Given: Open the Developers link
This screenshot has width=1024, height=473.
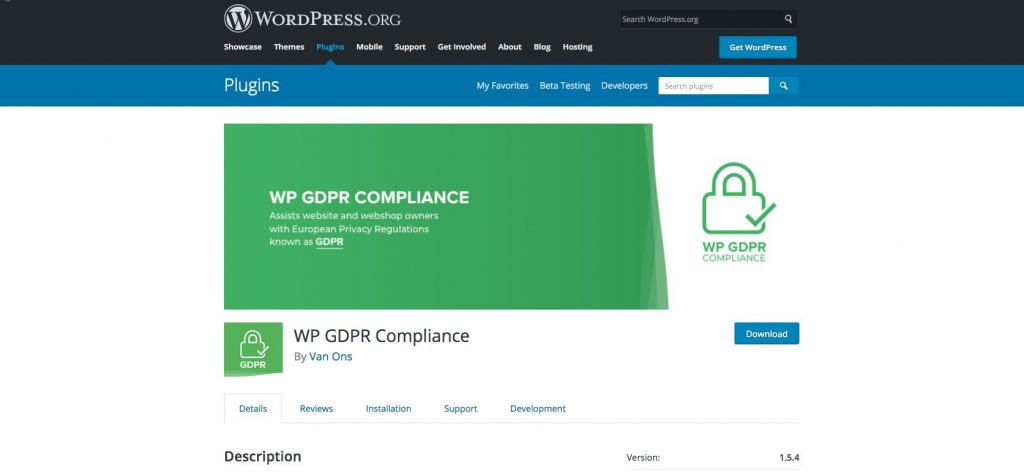Looking at the screenshot, I should [624, 86].
